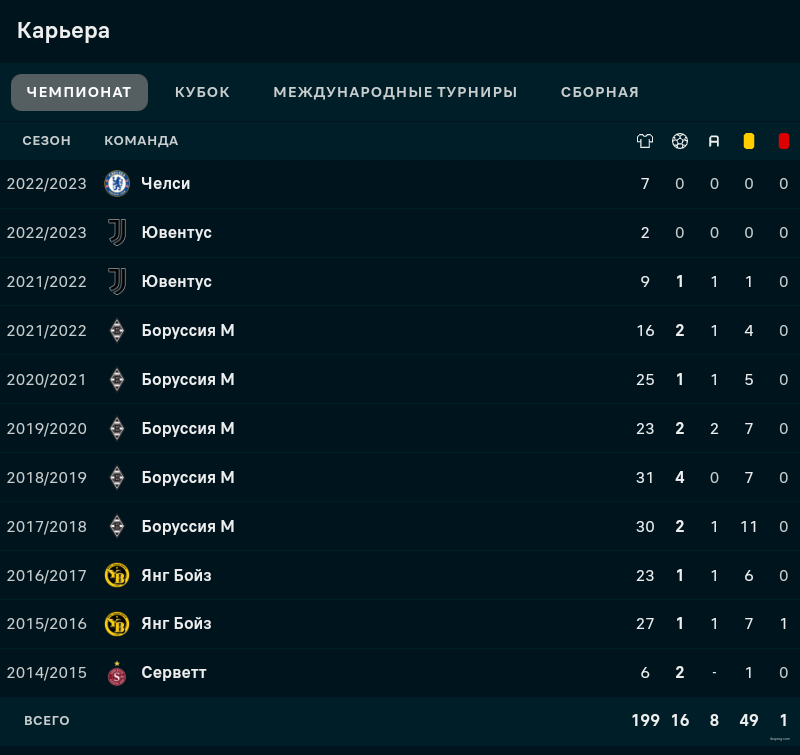Switch to the Сборная tab
The height and width of the screenshot is (755, 800).
click(x=600, y=92)
